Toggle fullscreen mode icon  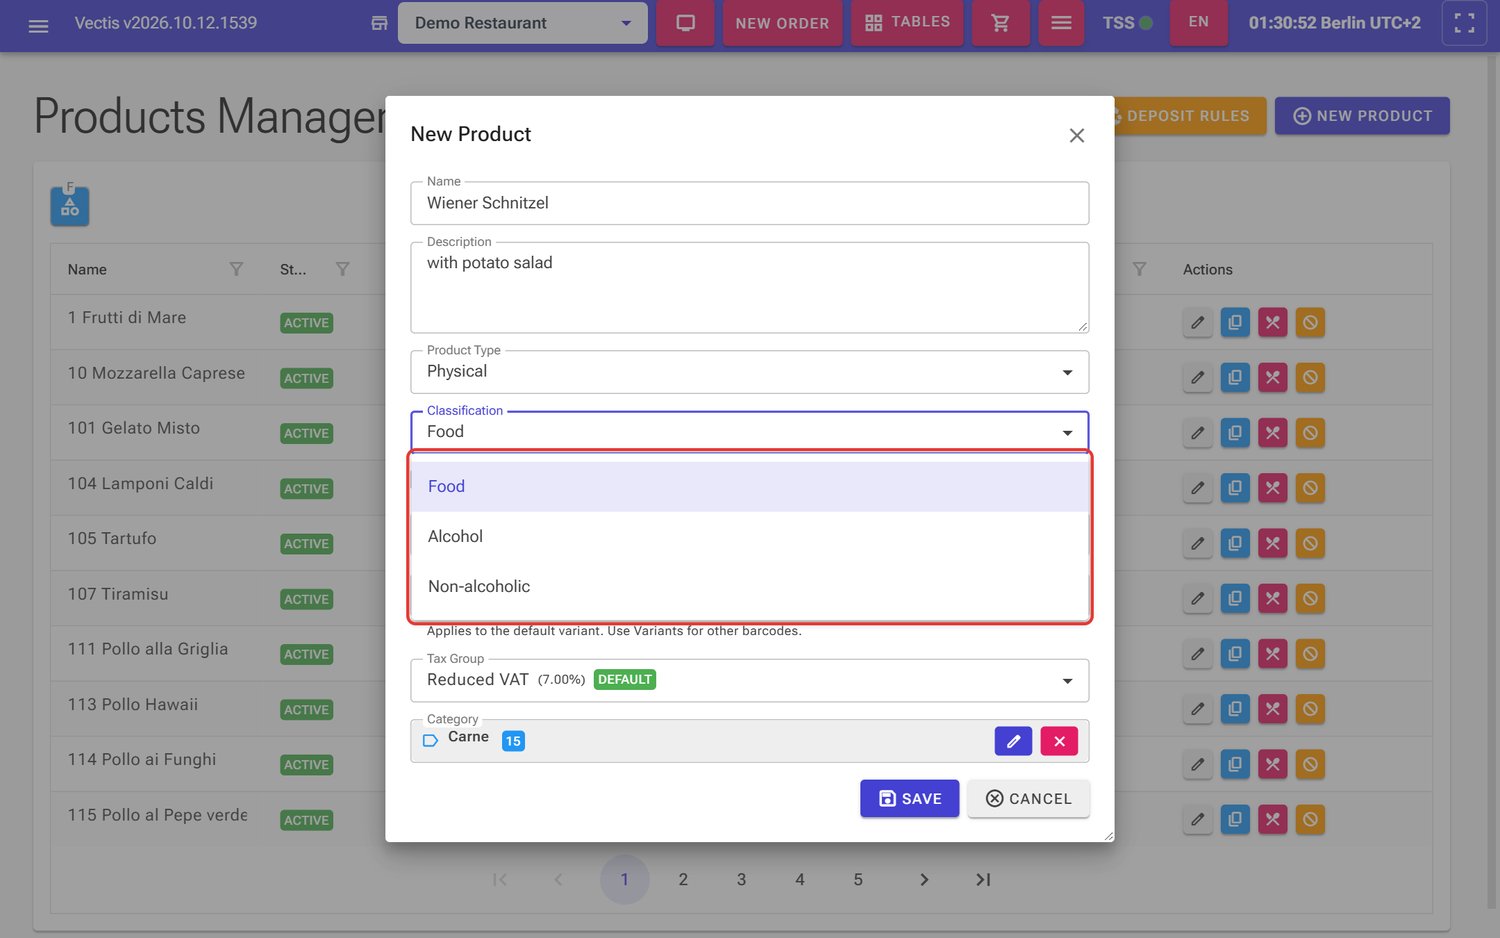[x=1464, y=23]
